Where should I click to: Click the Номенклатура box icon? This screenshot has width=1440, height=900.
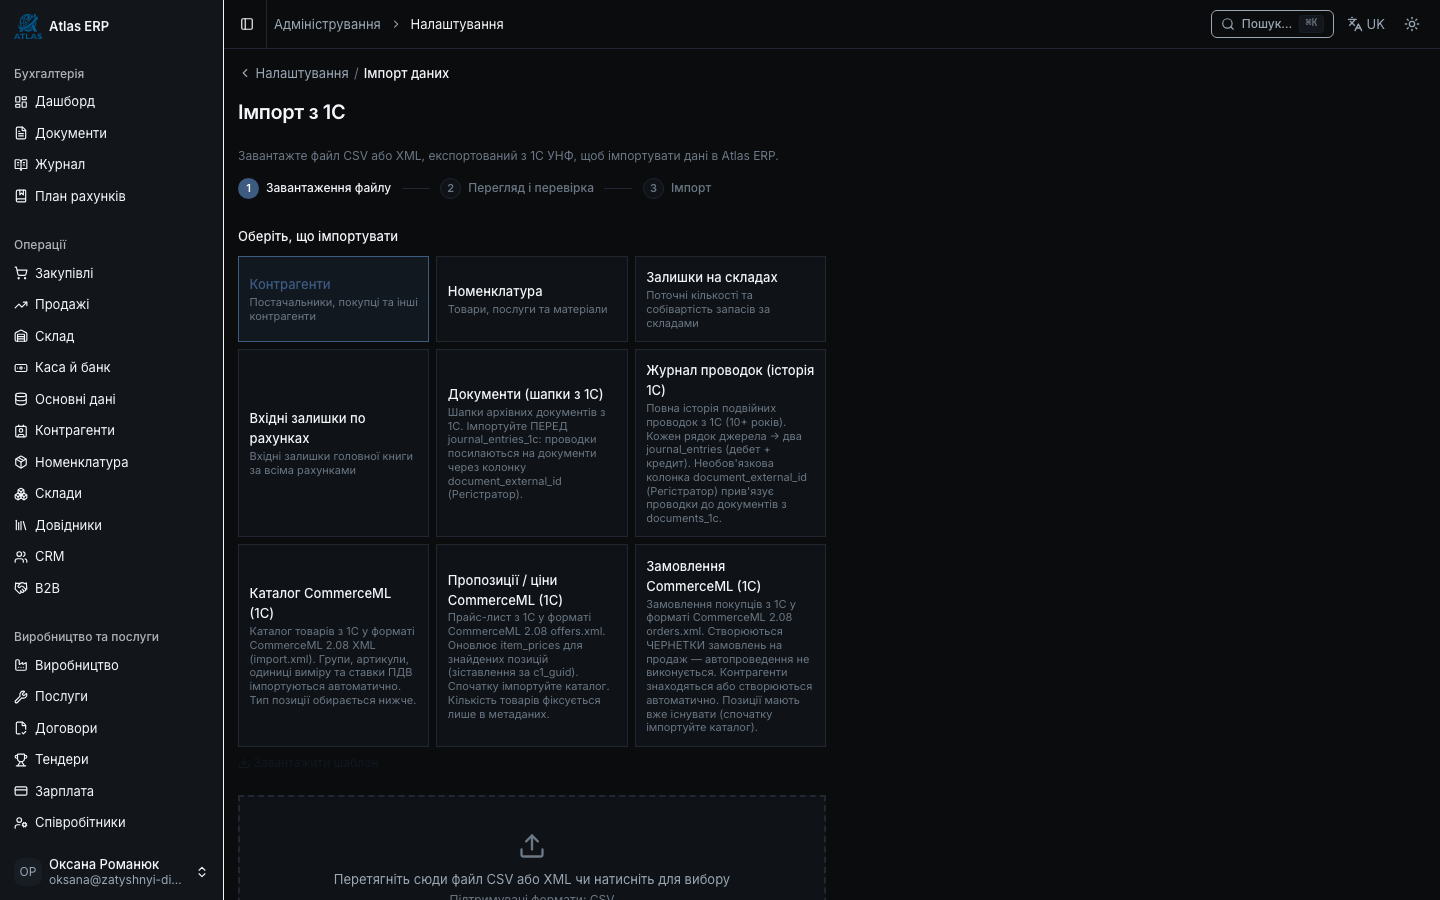[21, 462]
